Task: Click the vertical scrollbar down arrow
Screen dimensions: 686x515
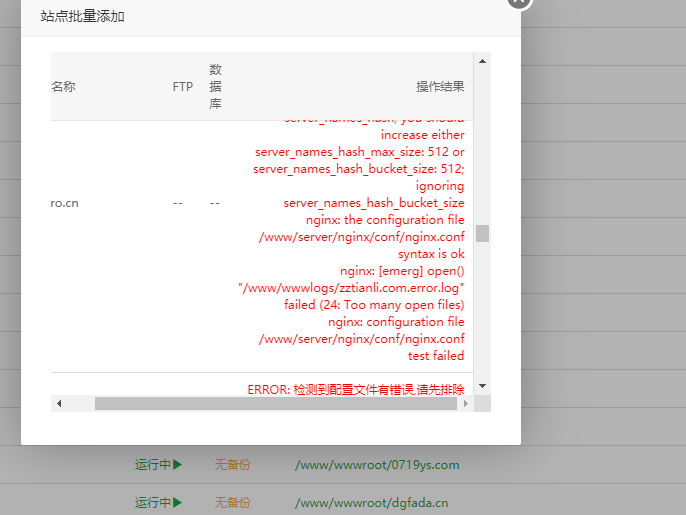Action: pos(482,386)
